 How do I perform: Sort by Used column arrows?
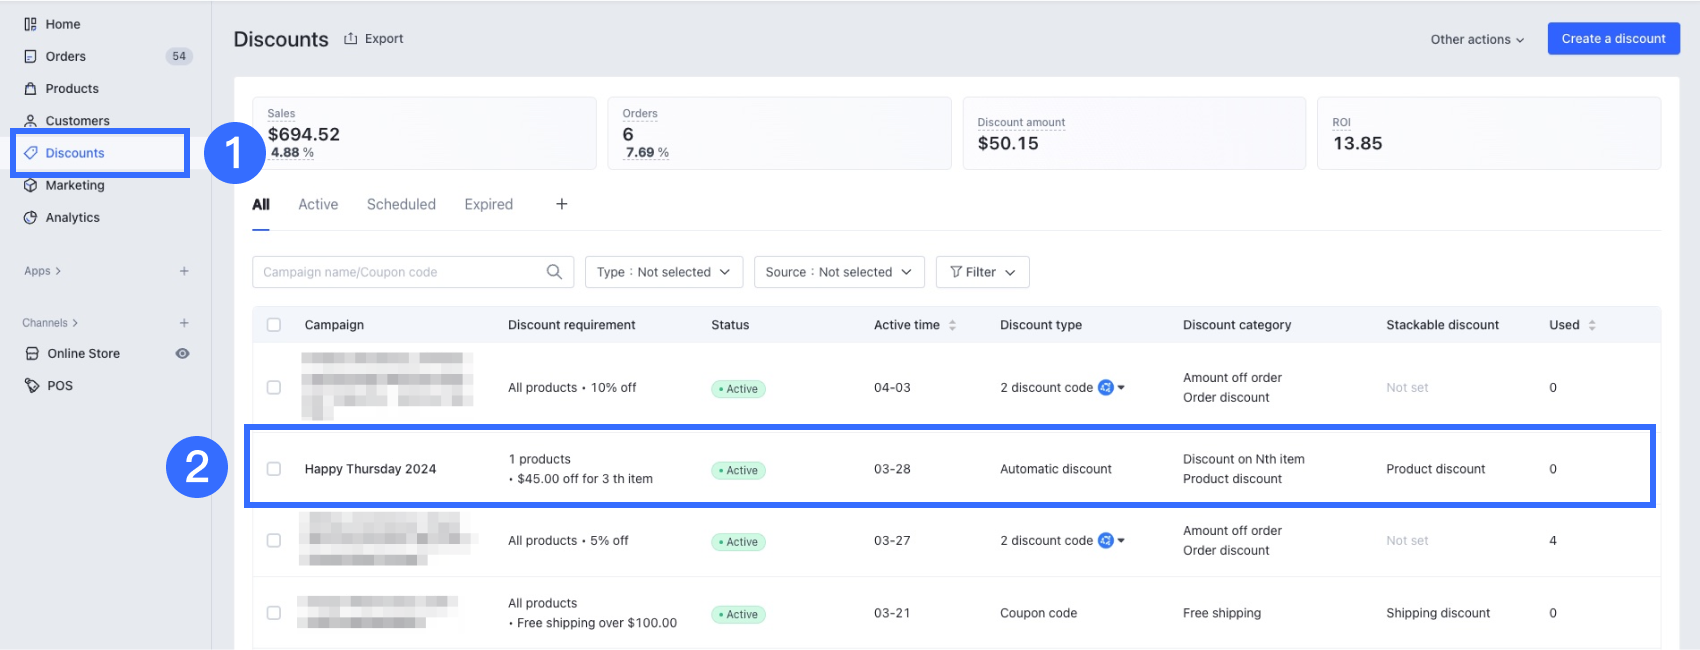pyautogui.click(x=1592, y=325)
